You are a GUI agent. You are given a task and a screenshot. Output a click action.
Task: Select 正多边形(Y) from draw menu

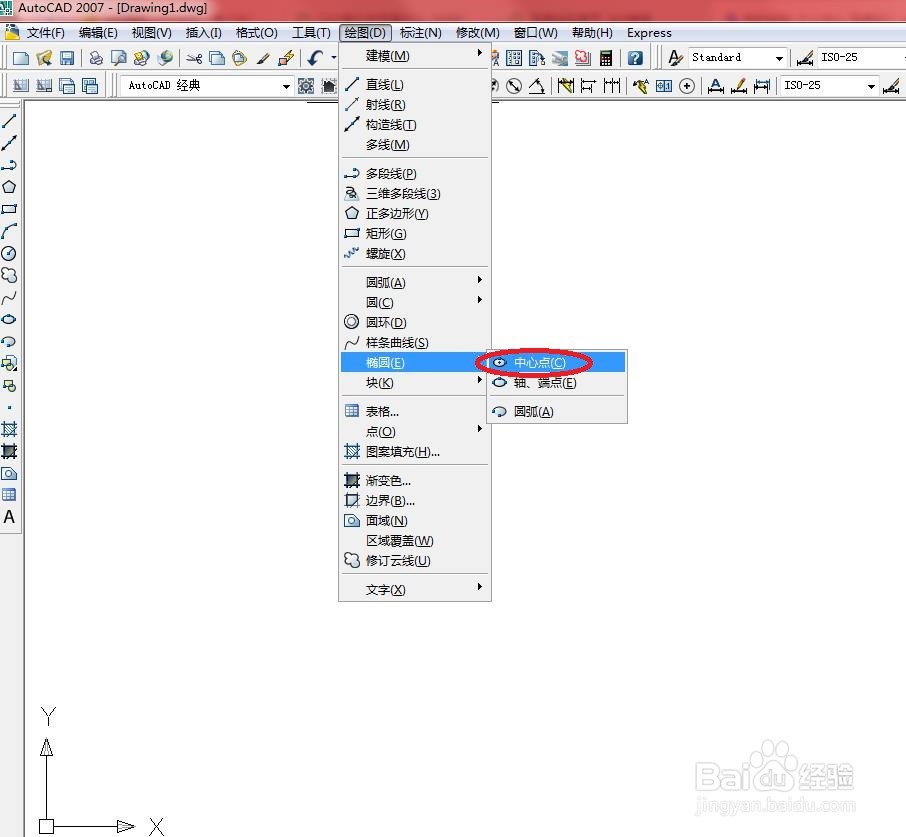[x=415, y=214]
